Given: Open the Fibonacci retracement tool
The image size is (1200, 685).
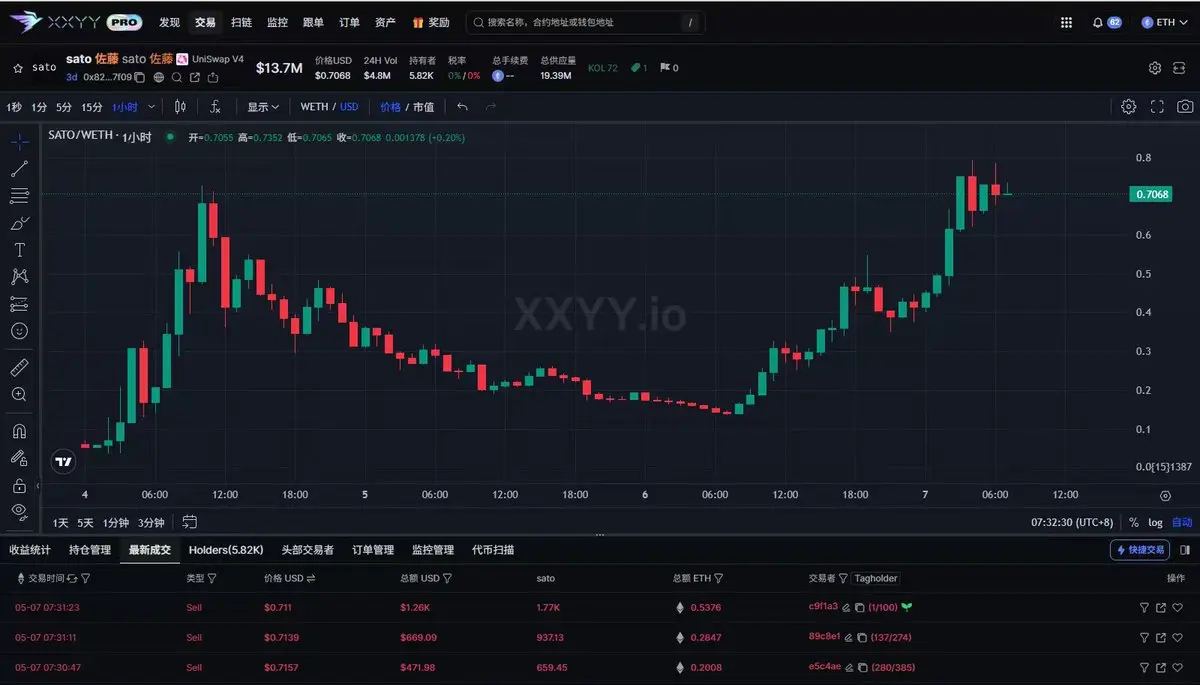Looking at the screenshot, I should 19,195.
